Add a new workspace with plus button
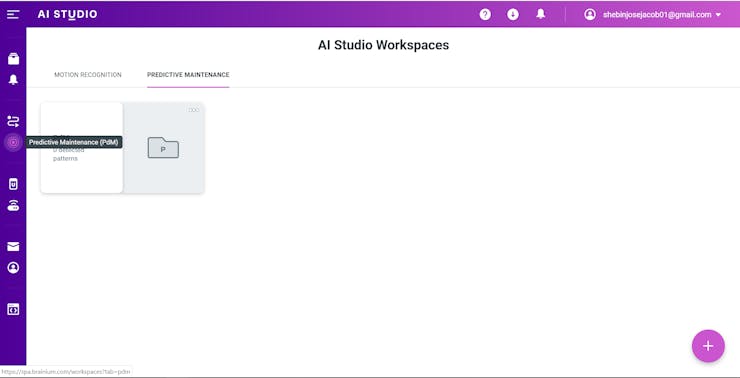 [x=708, y=346]
